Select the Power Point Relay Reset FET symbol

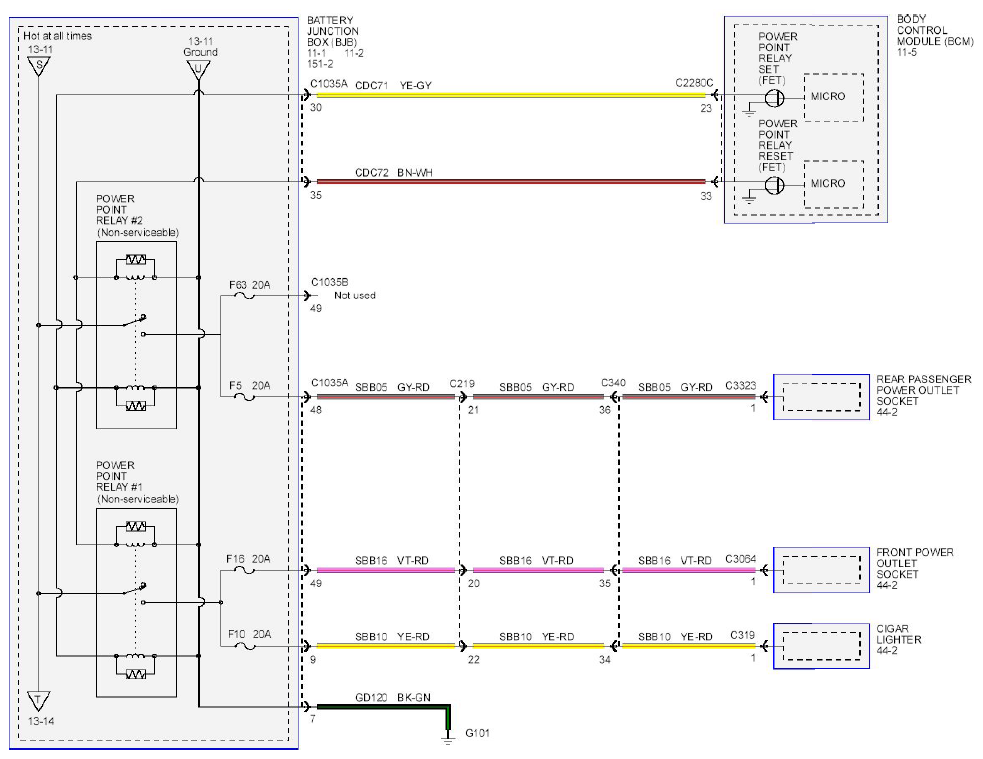[775, 185]
